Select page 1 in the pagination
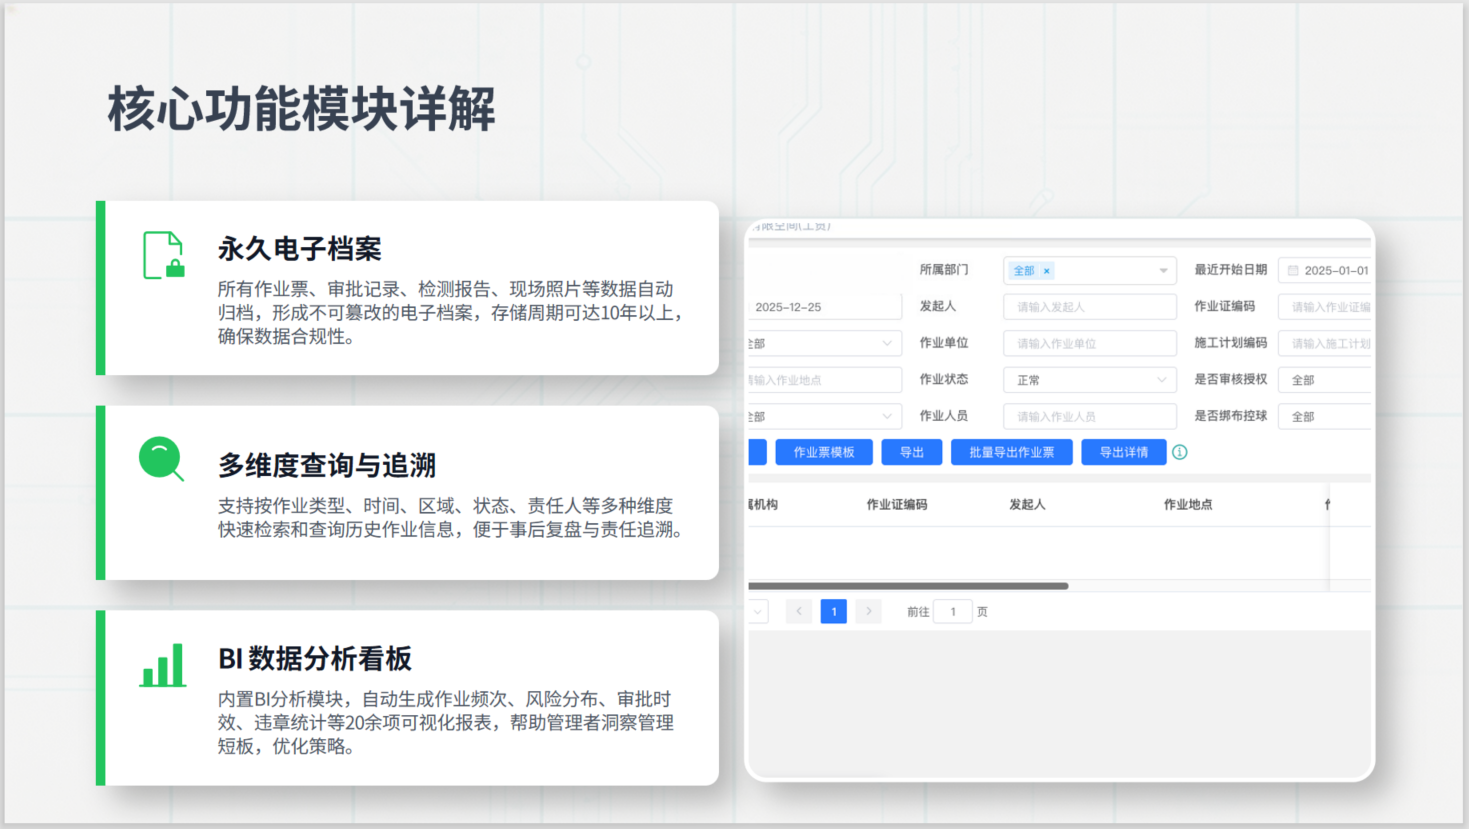This screenshot has height=829, width=1469. 834,611
